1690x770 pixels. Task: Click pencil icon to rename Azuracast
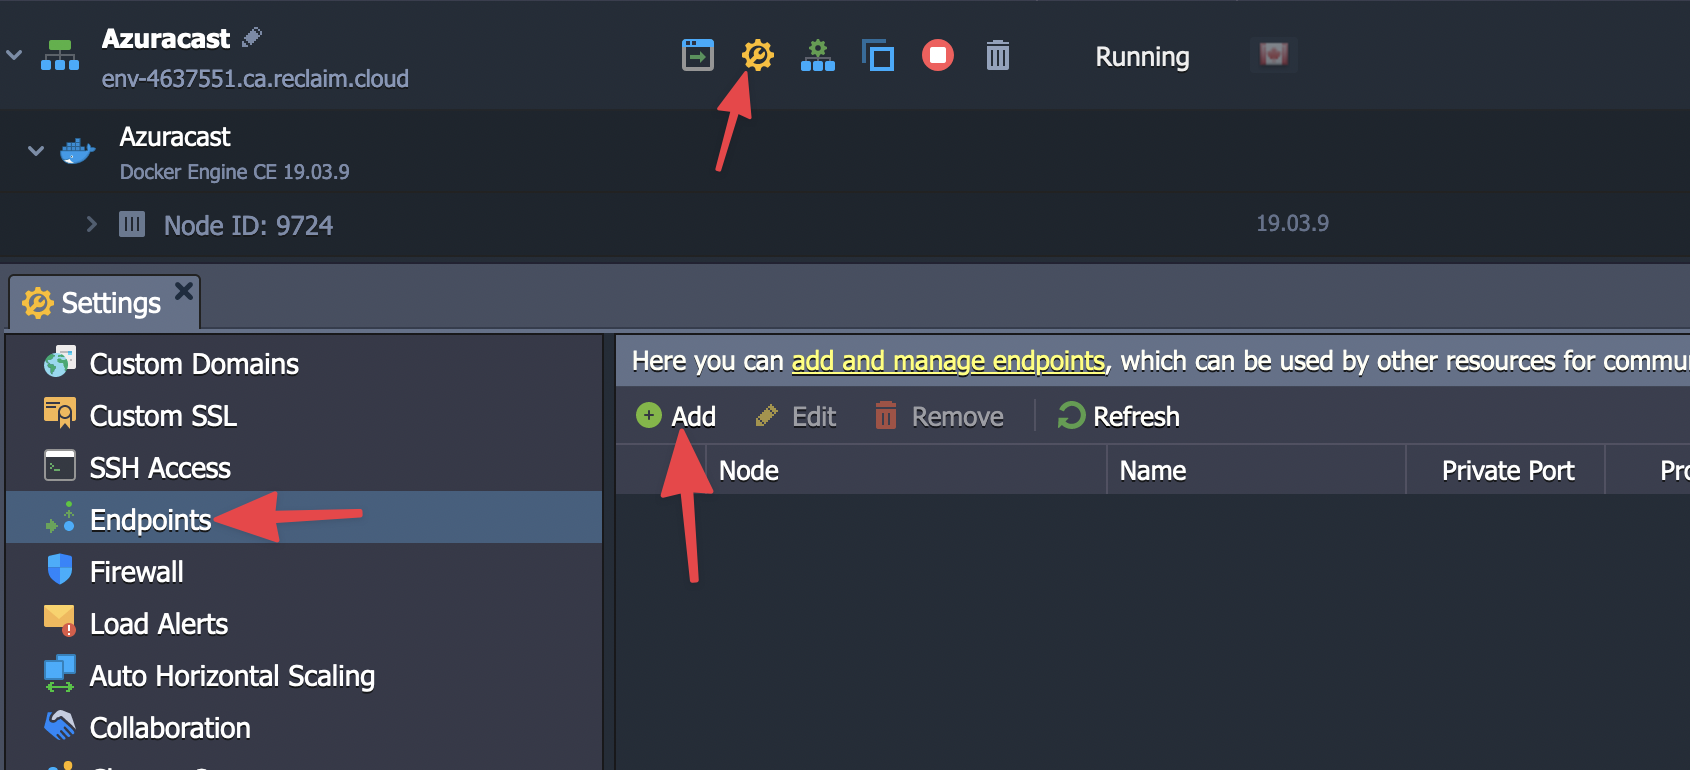(x=252, y=38)
